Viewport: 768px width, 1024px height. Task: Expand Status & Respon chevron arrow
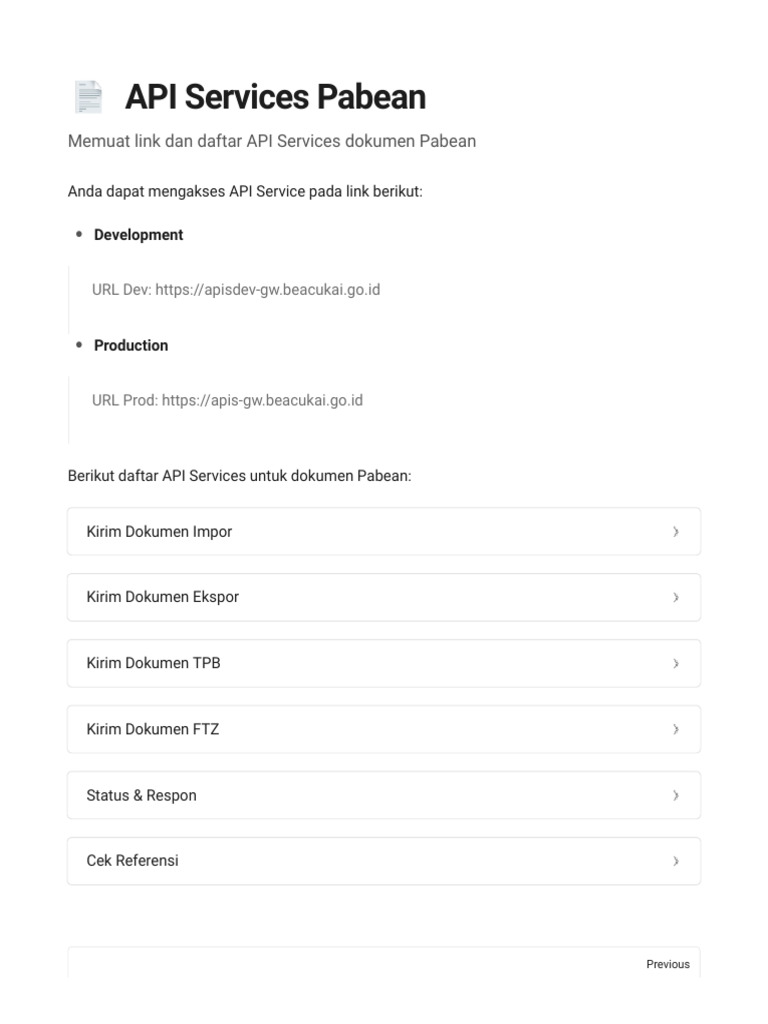(x=676, y=796)
